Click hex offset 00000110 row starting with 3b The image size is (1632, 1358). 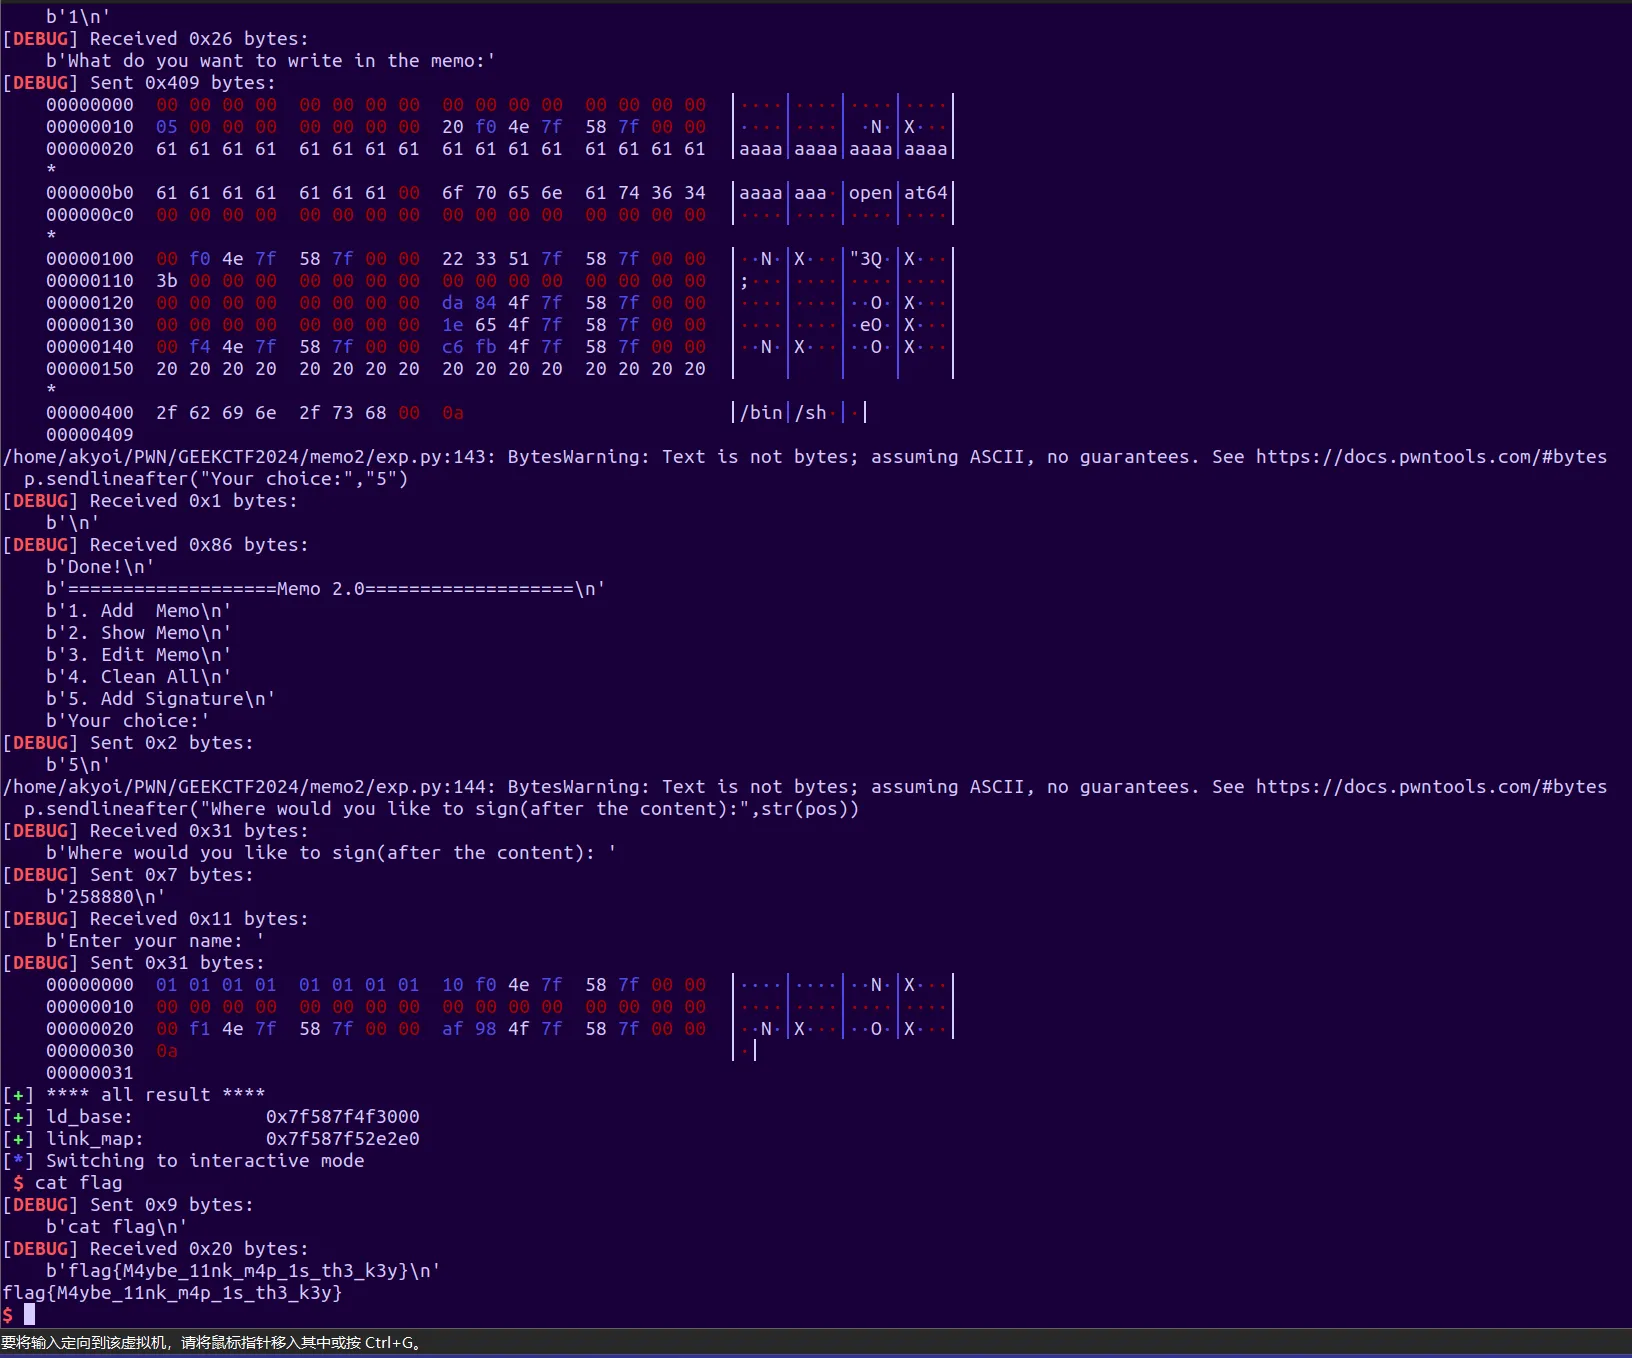pos(499,280)
